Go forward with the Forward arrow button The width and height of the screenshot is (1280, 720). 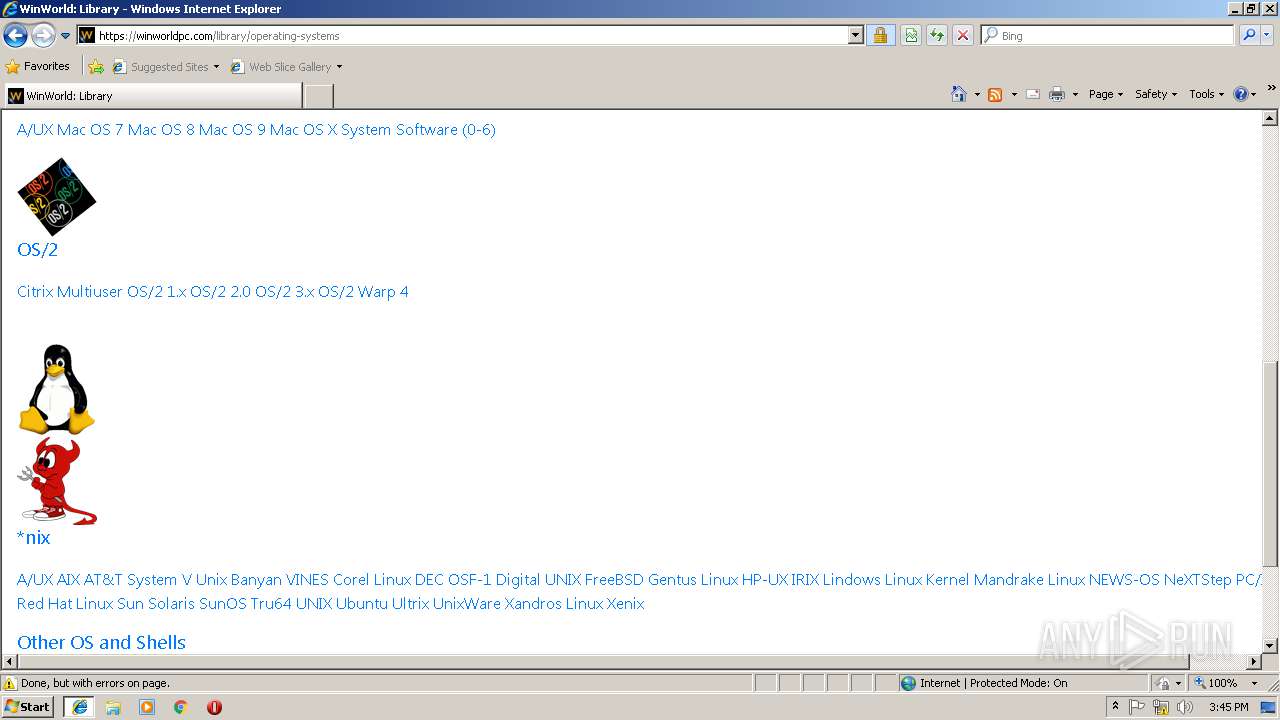click(43, 36)
